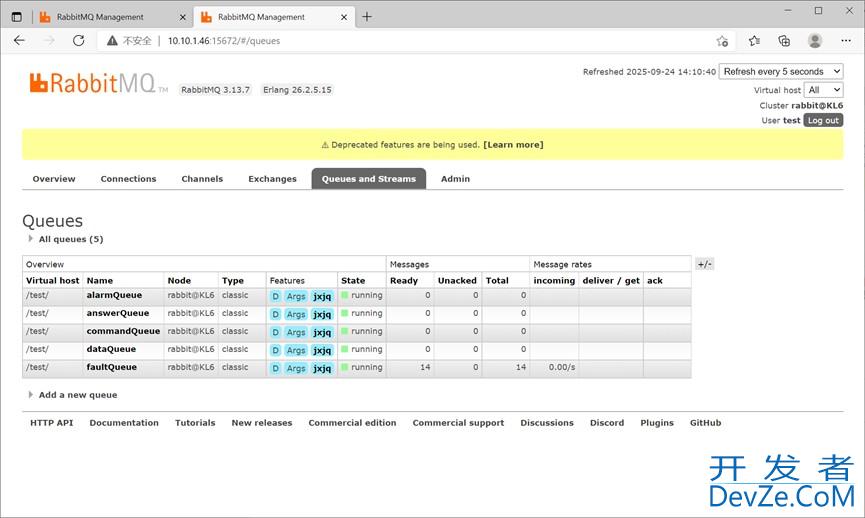Viewport: 865px width, 518px height.
Task: Open the faultQueue queue link
Action: click(111, 367)
